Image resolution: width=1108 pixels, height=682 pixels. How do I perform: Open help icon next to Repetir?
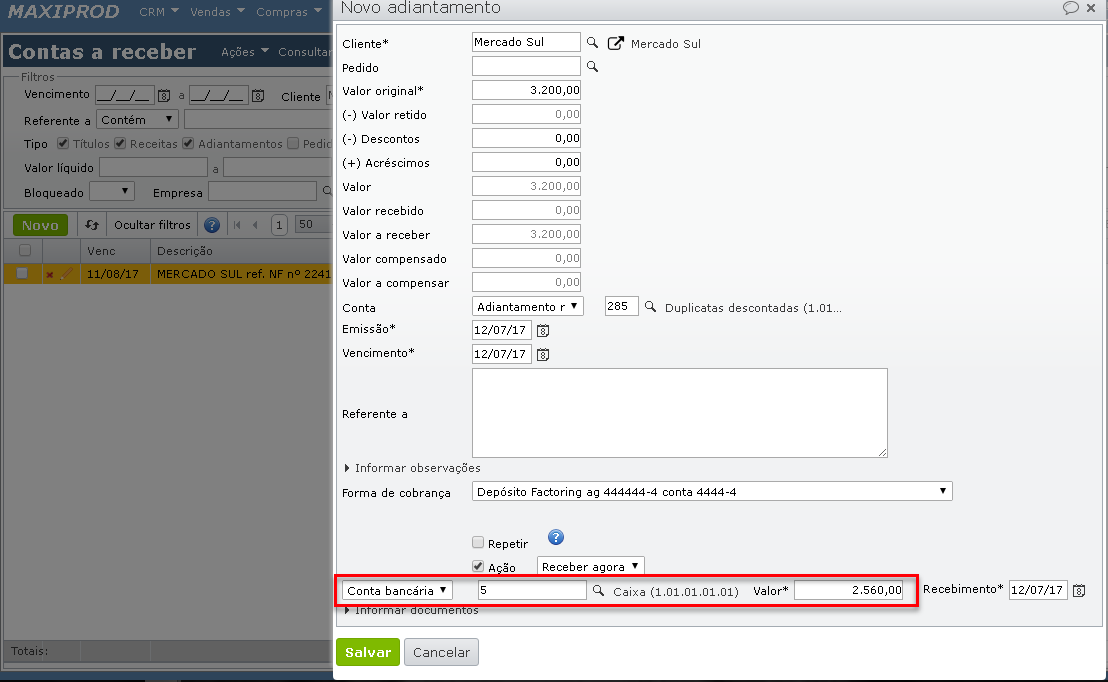556,537
